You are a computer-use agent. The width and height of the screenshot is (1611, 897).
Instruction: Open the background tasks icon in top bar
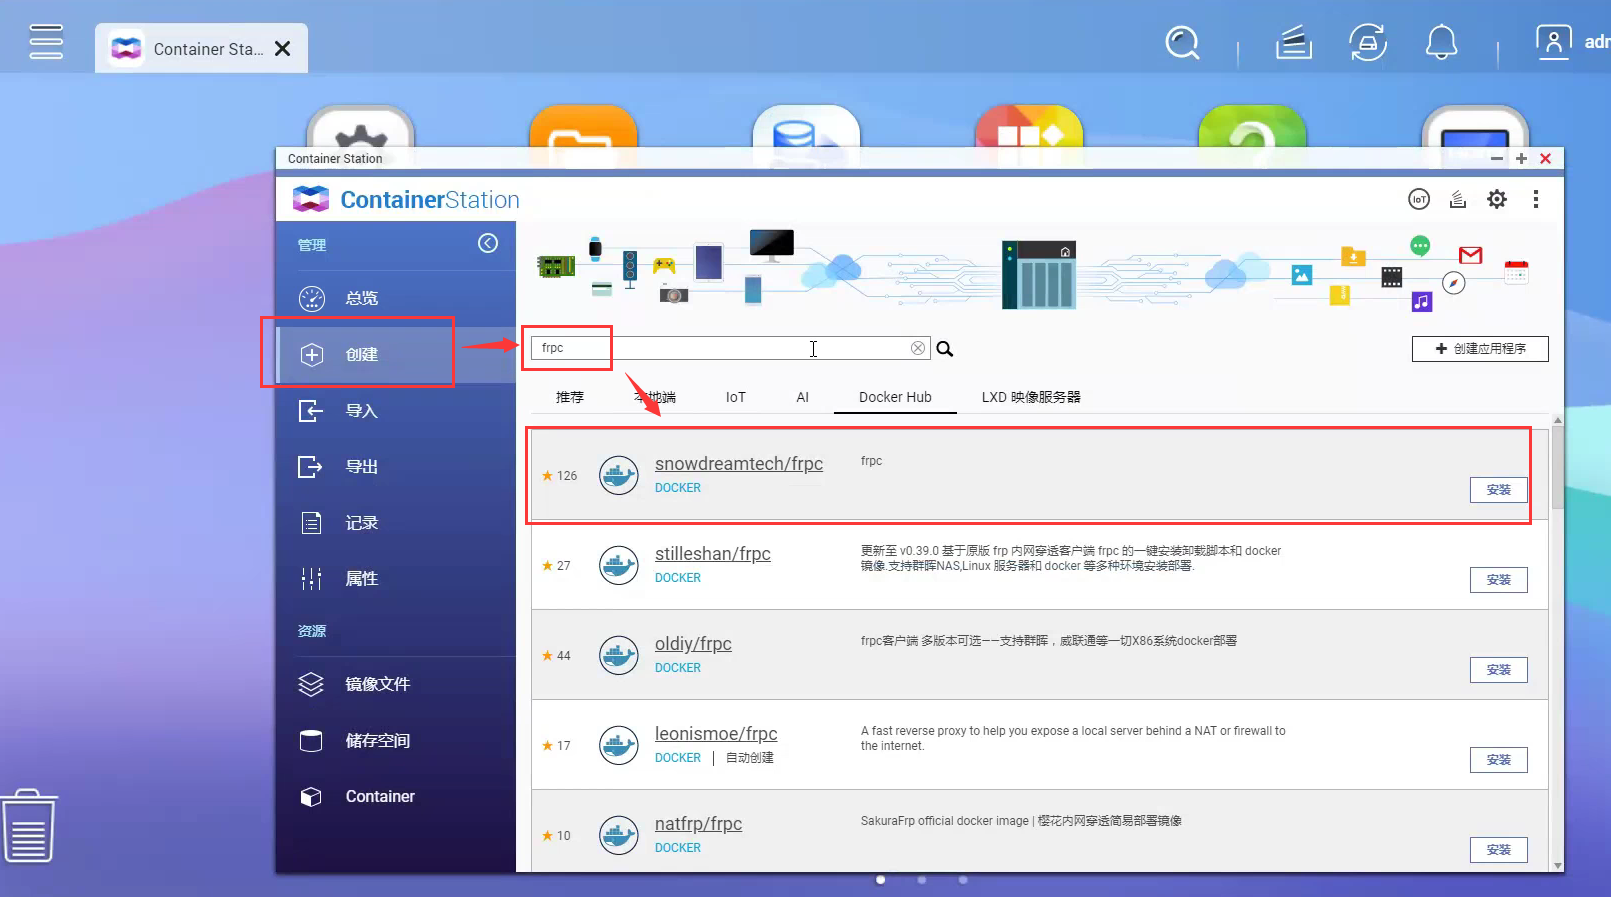pos(1294,43)
